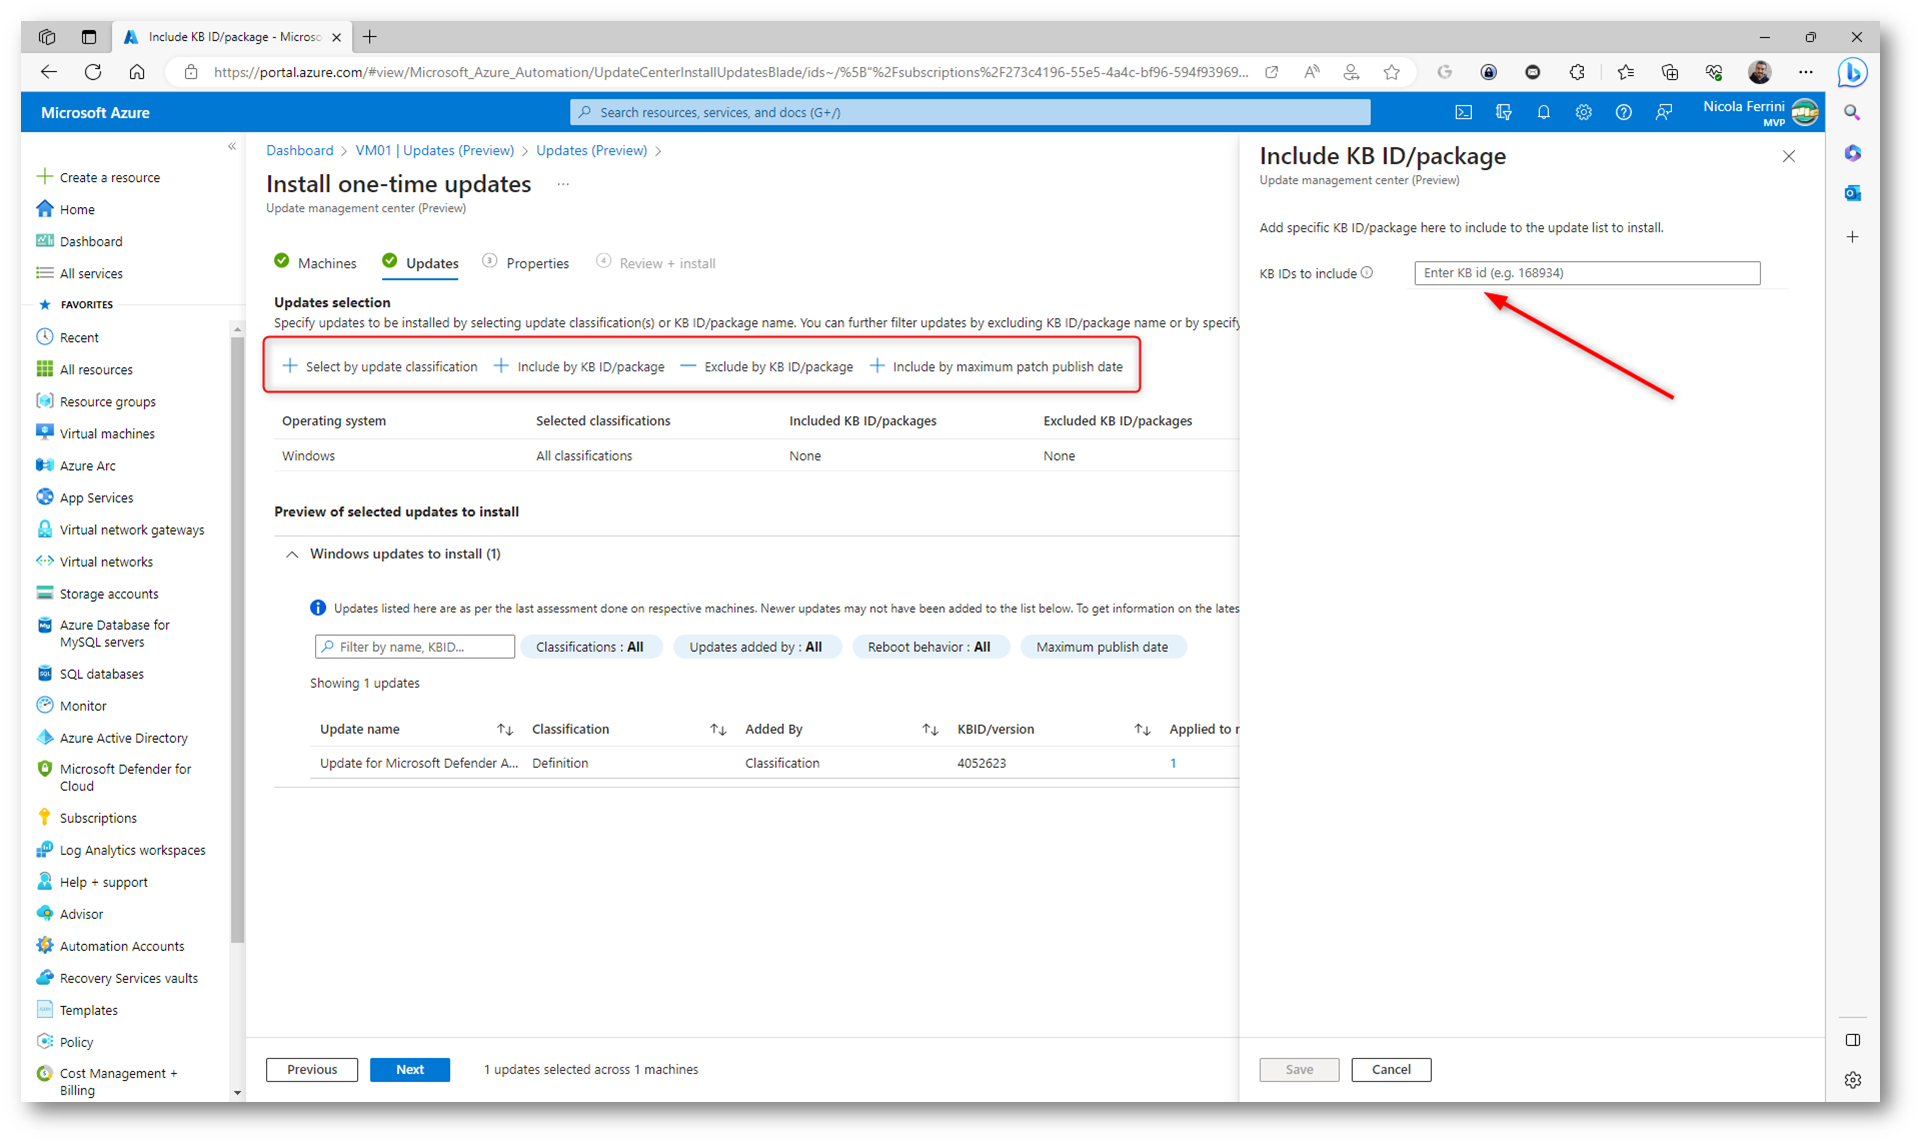Switch to the Machines tab
Image resolution: width=1922 pixels, height=1144 pixels.
coord(315,263)
